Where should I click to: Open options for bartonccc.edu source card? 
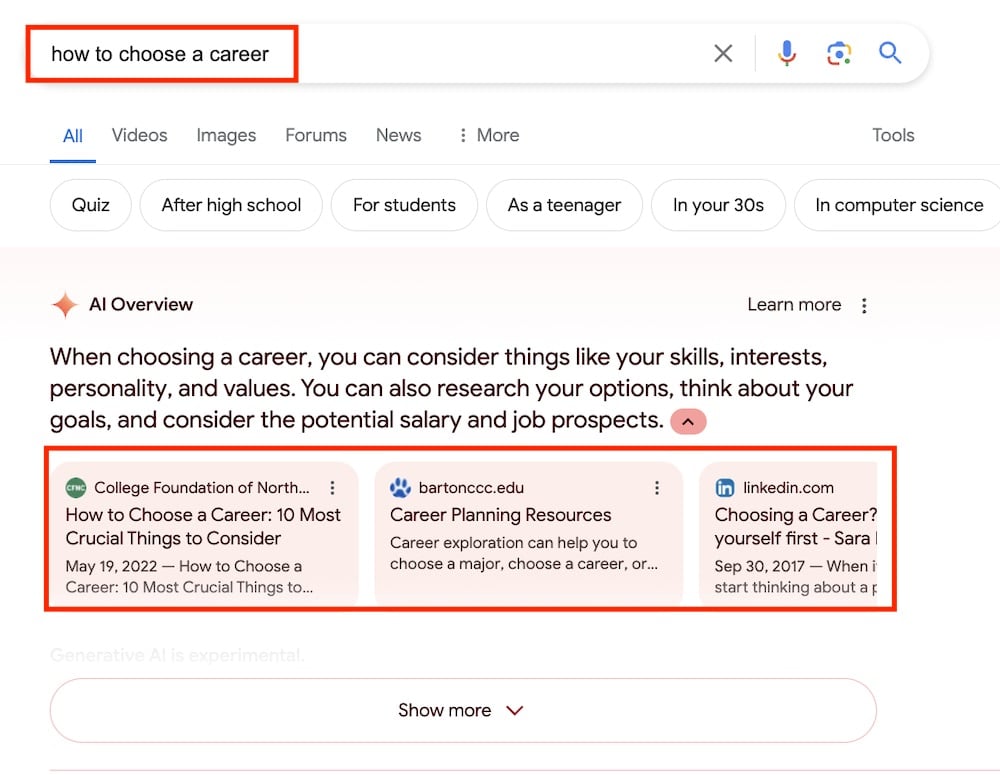pyautogui.click(x=657, y=488)
